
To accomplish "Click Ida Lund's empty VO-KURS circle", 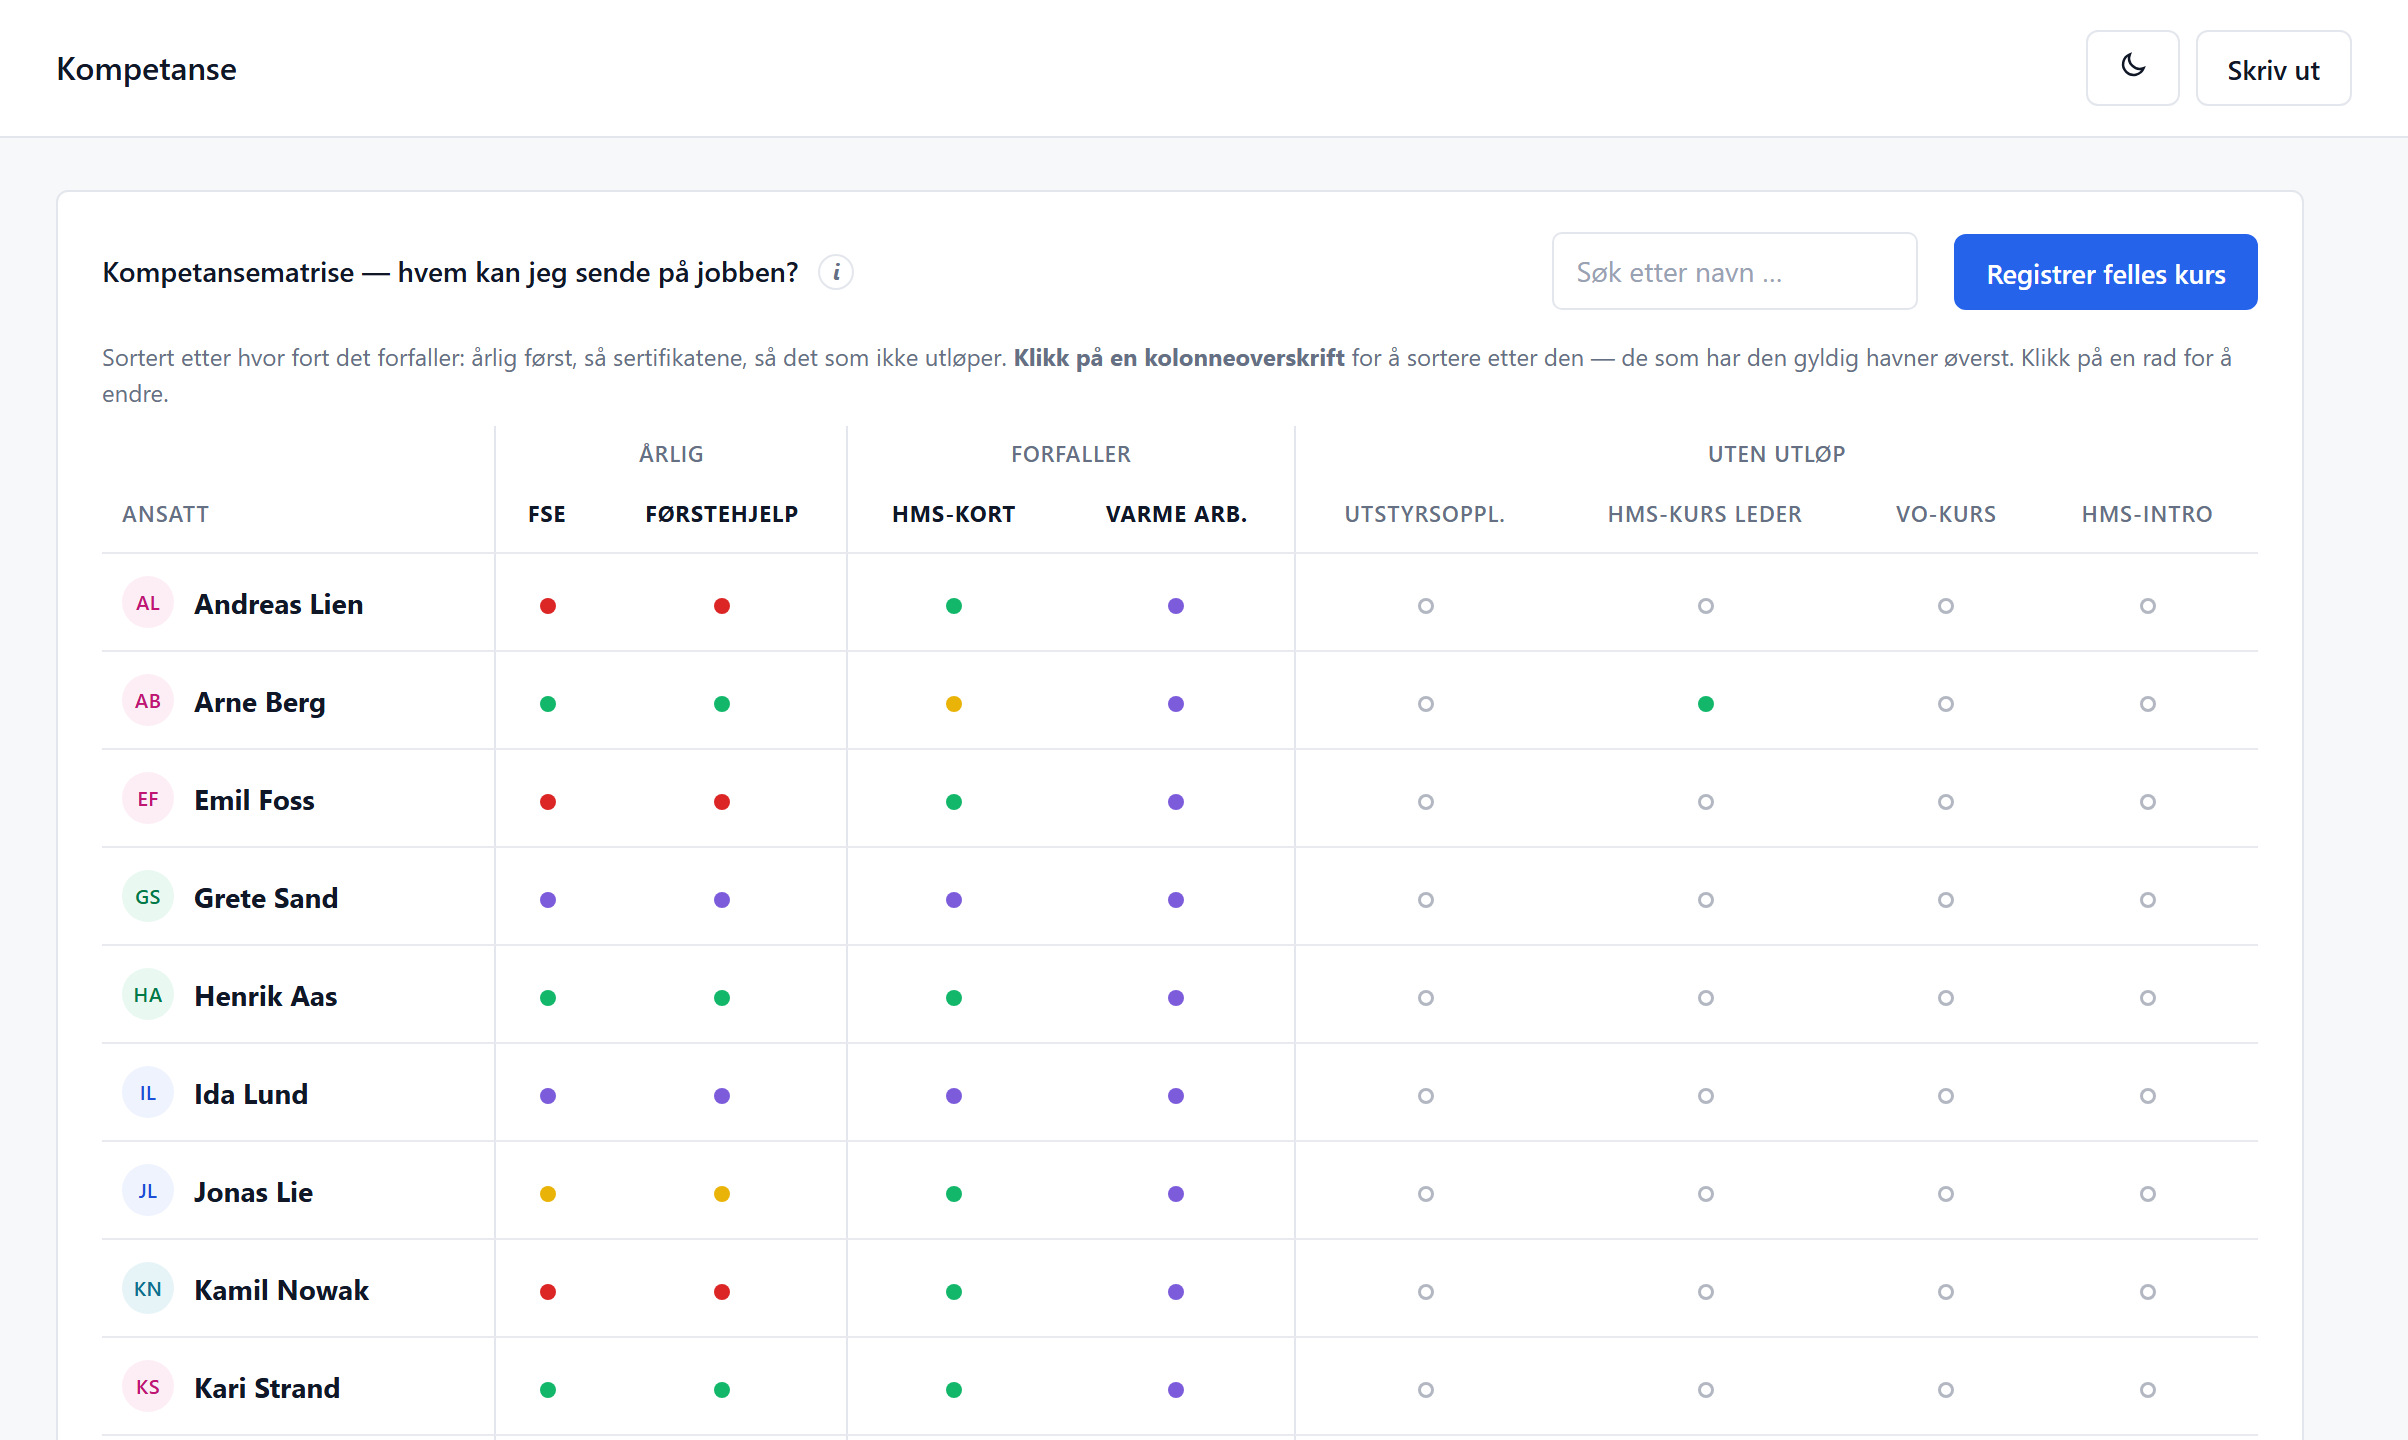I will point(1946,1096).
